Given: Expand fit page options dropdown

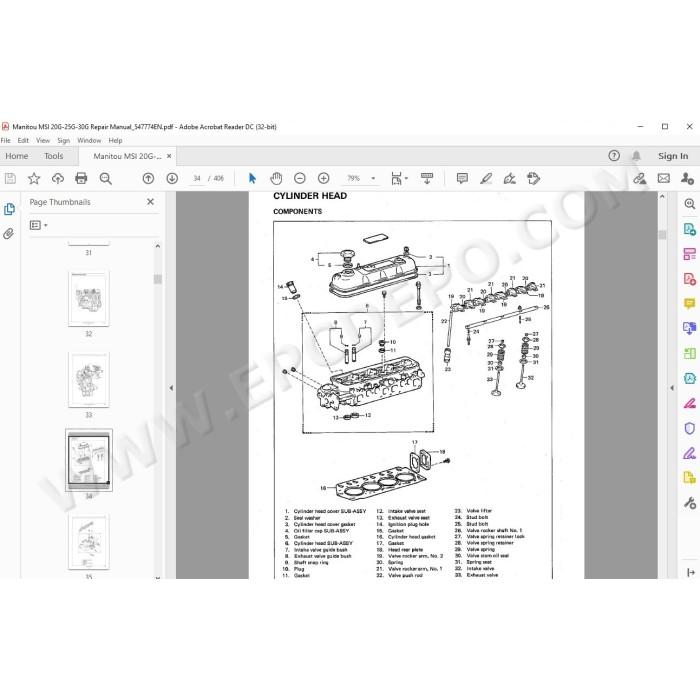Looking at the screenshot, I should [406, 179].
